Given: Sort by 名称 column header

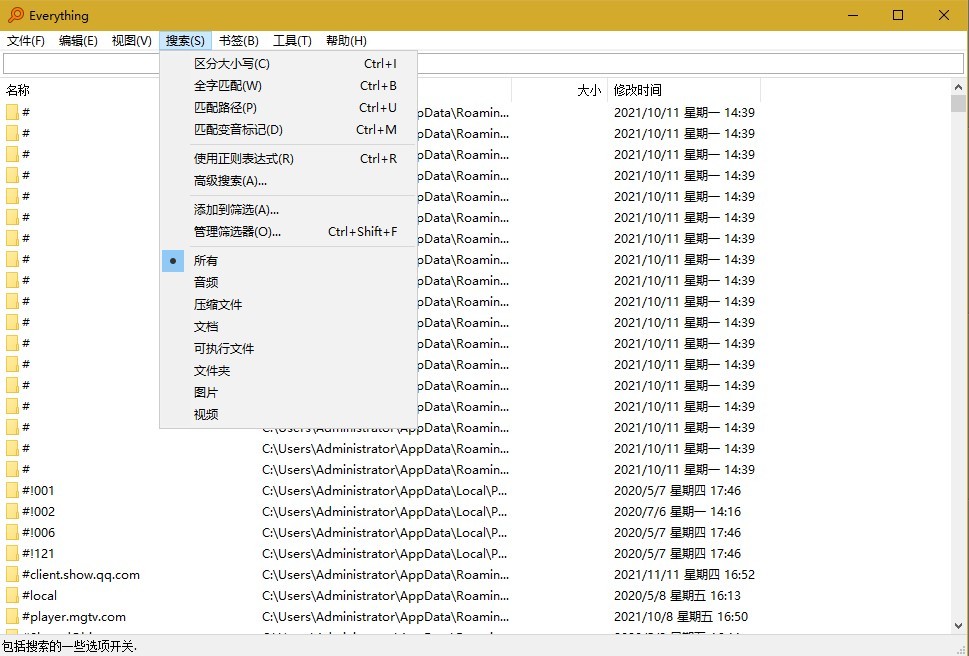Looking at the screenshot, I should coord(18,90).
